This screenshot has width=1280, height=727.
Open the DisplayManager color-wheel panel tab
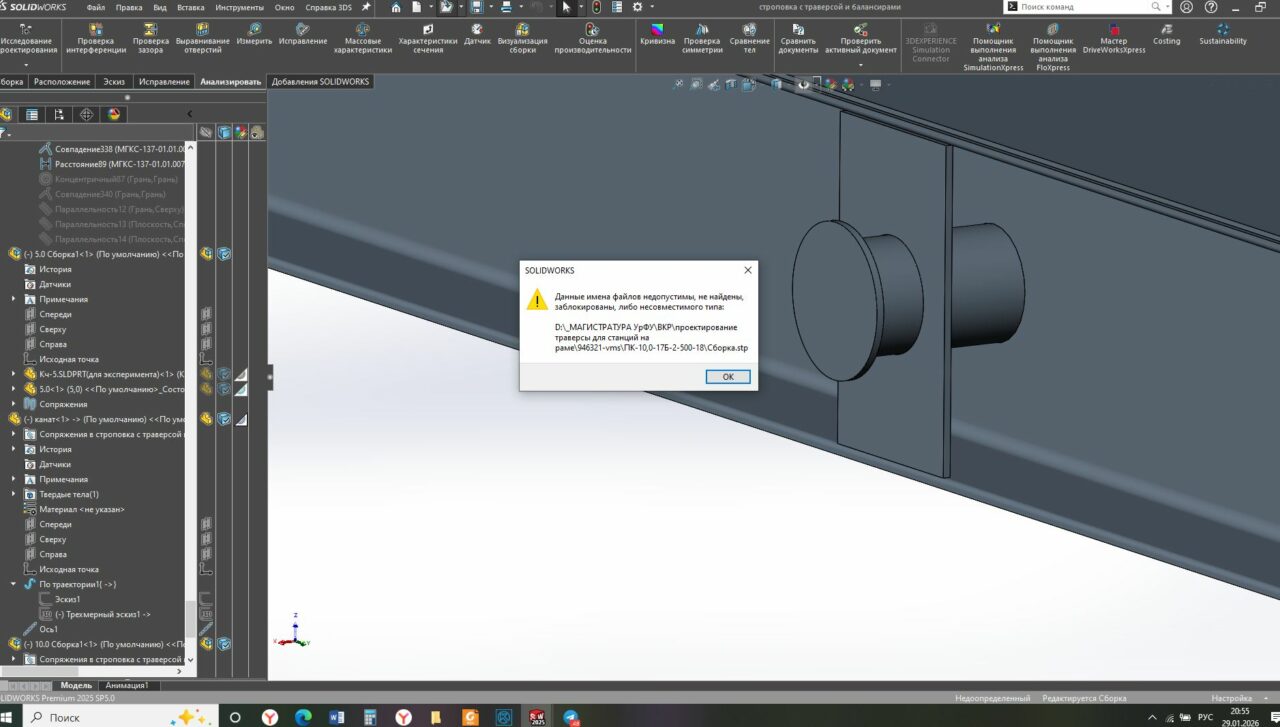(113, 115)
